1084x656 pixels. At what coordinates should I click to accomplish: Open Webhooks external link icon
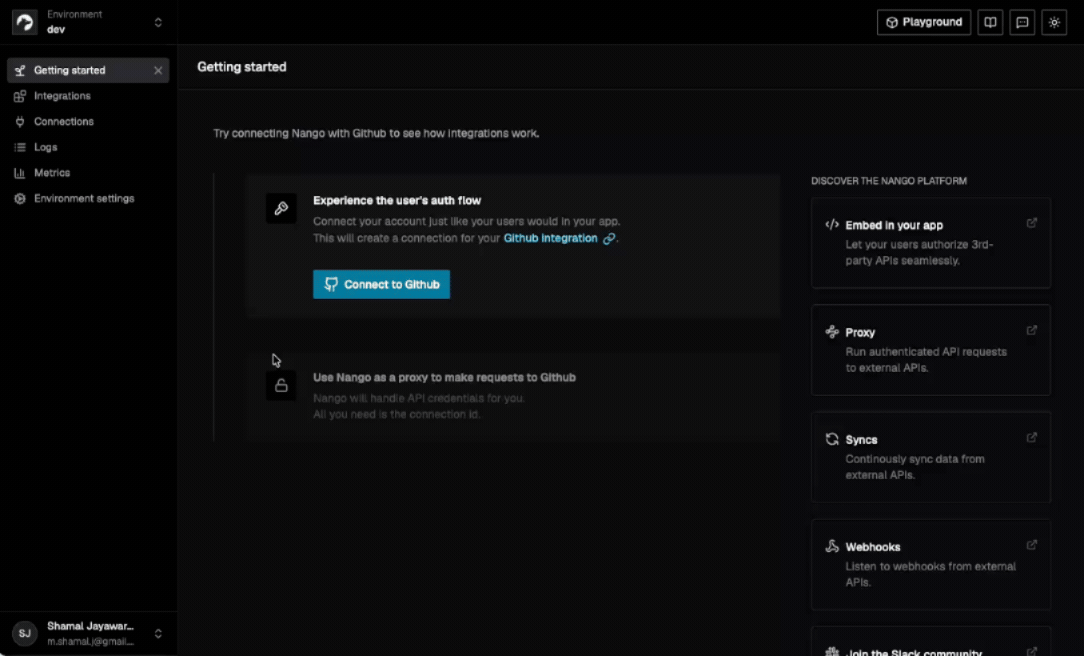tap(1031, 544)
